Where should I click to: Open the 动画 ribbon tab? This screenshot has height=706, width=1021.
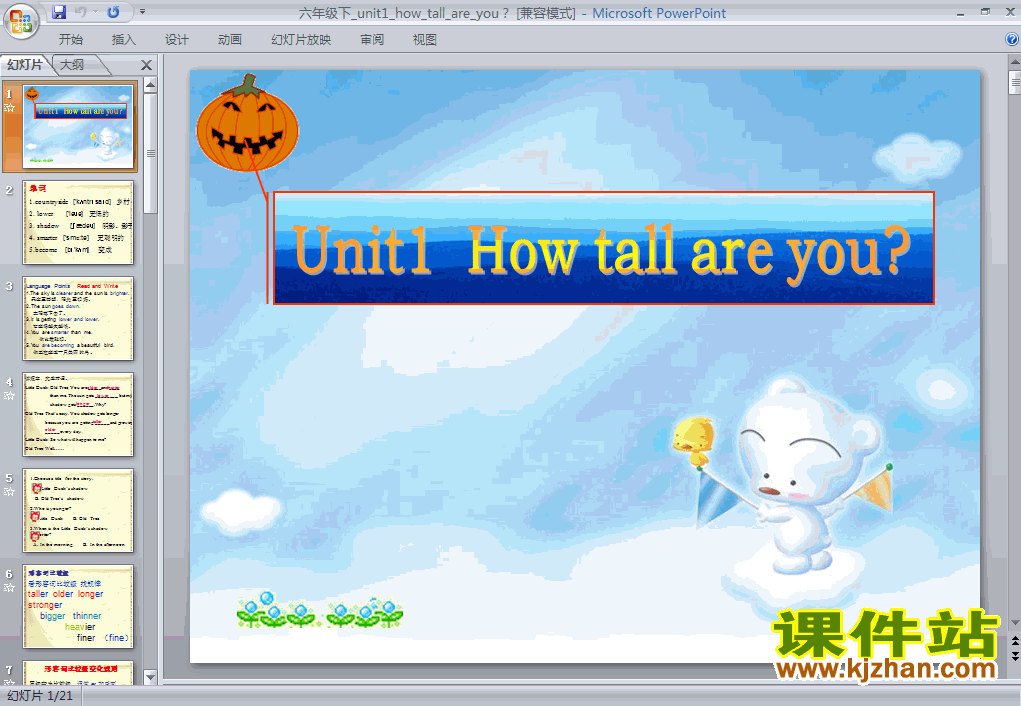(230, 40)
